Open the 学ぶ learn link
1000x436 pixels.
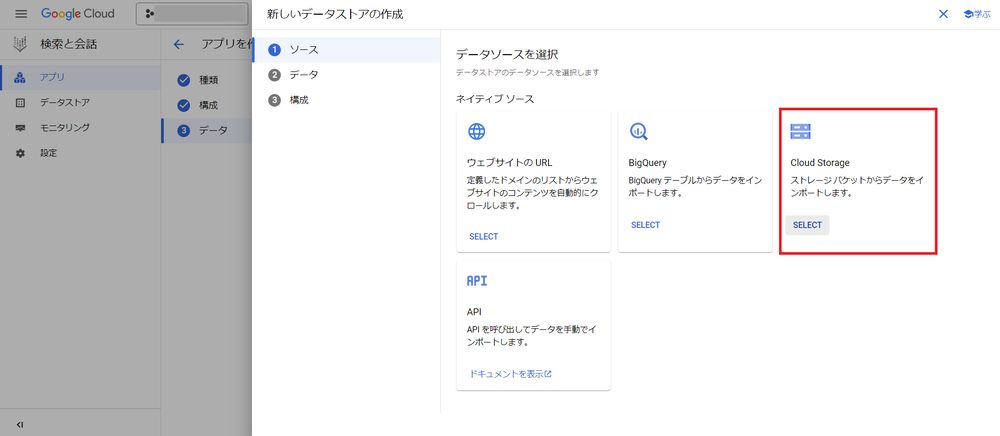pos(976,14)
